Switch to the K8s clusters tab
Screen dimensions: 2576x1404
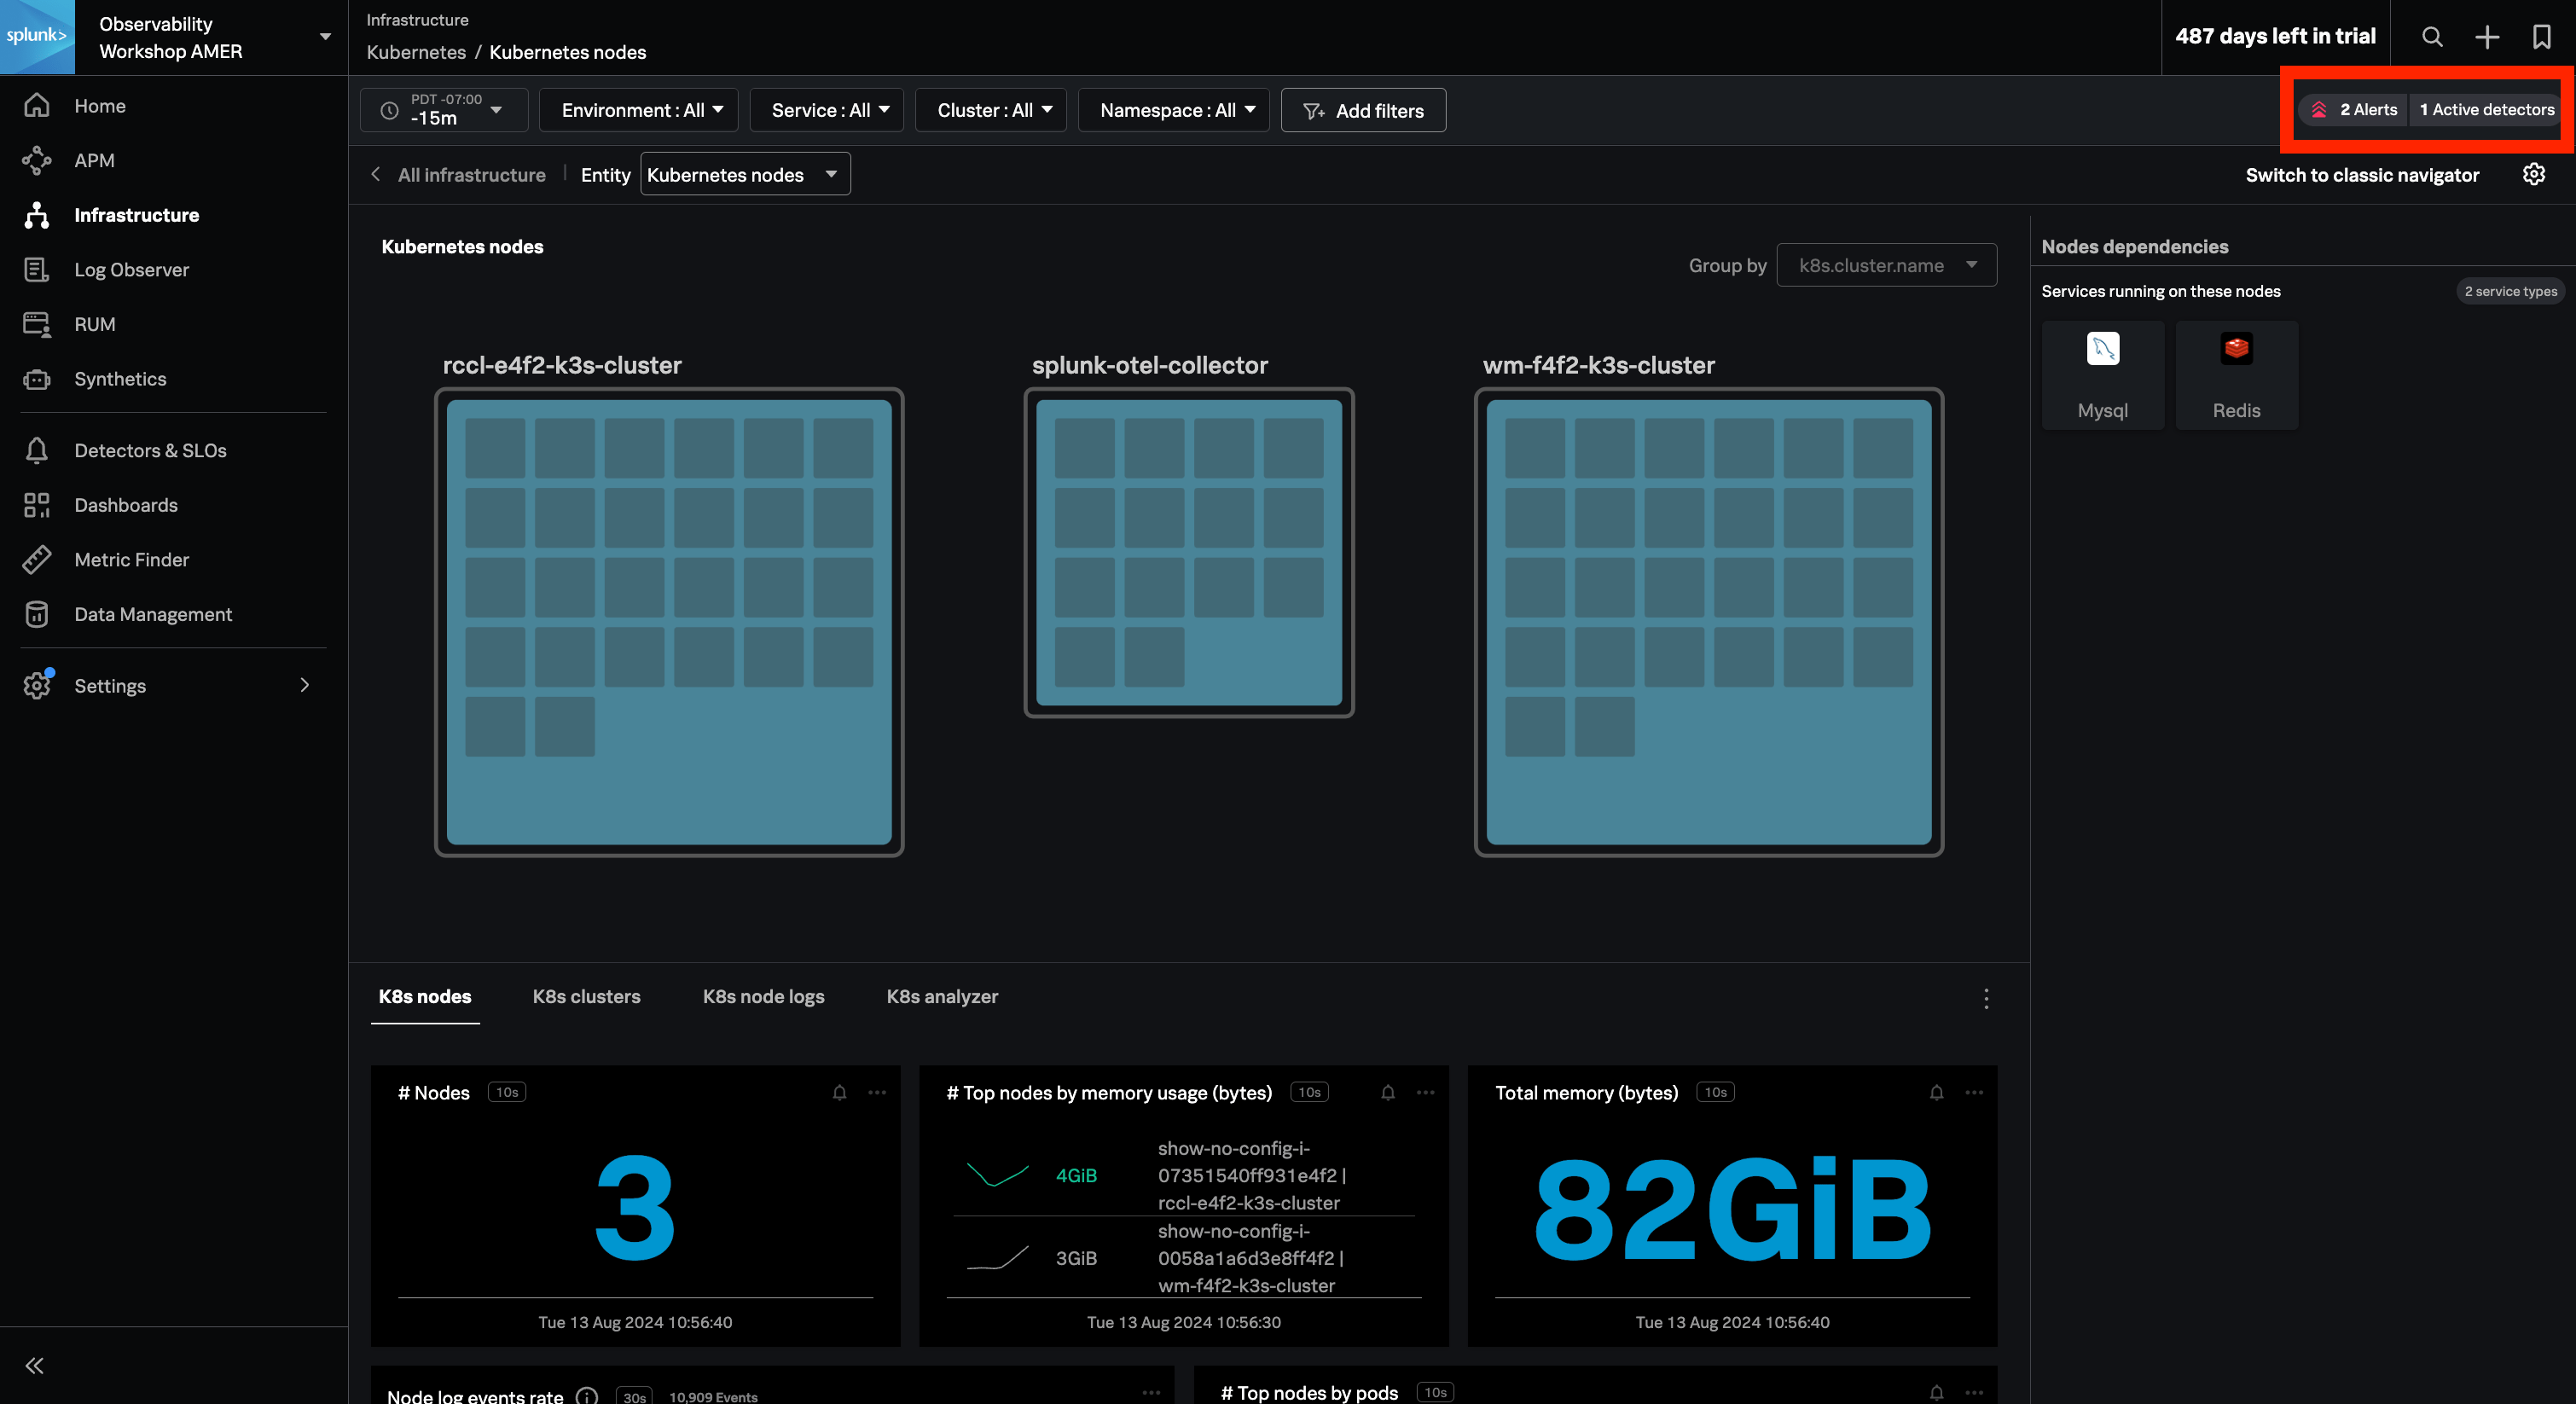tap(586, 996)
